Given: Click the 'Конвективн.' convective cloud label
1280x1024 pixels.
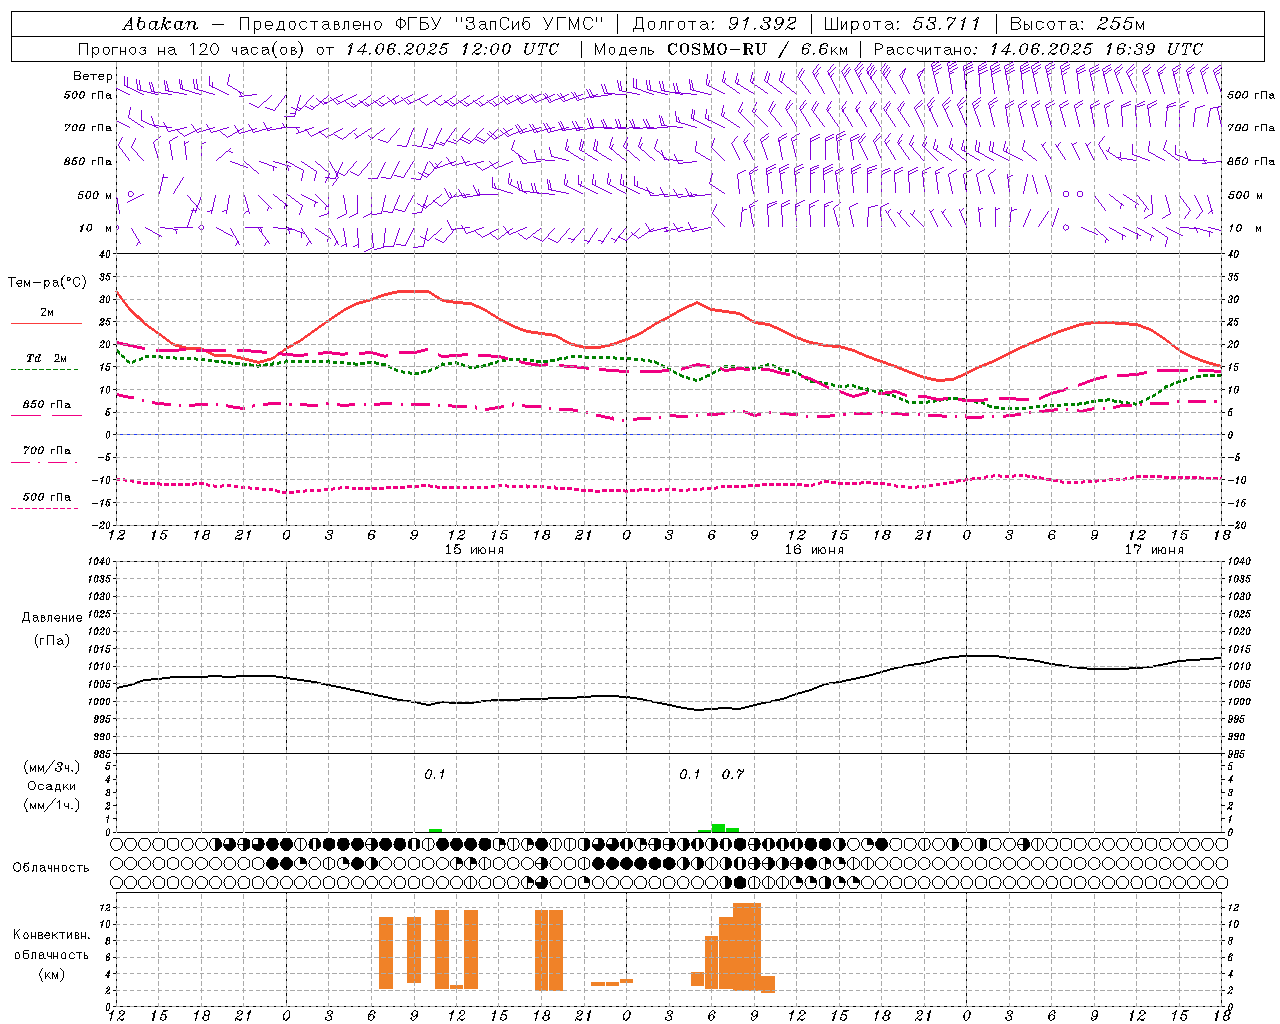Looking at the screenshot, I should [51, 935].
